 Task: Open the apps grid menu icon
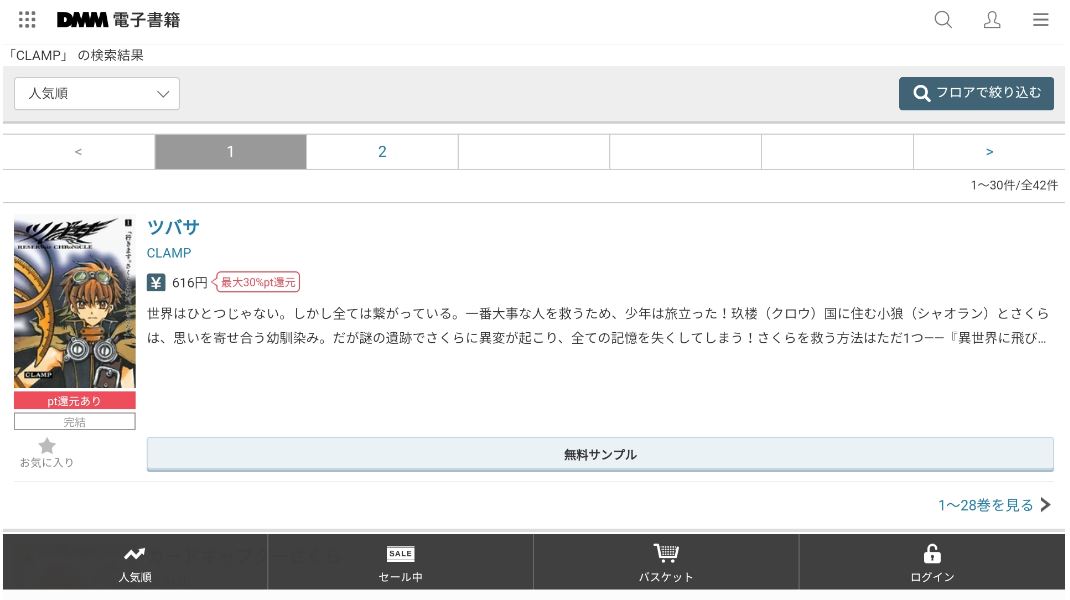pyautogui.click(x=28, y=20)
